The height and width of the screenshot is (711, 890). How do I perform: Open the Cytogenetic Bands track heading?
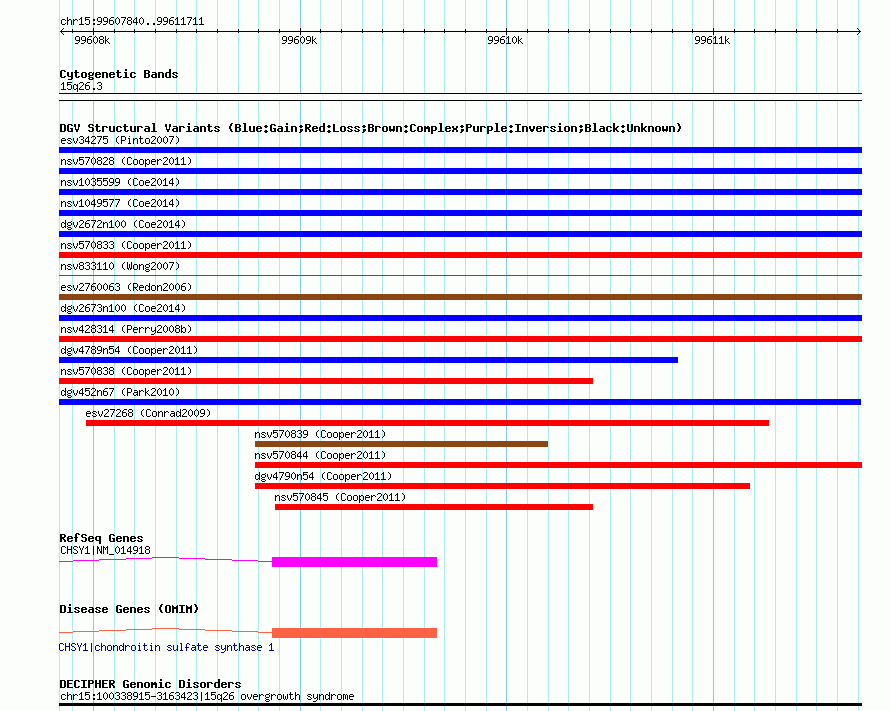(x=119, y=74)
